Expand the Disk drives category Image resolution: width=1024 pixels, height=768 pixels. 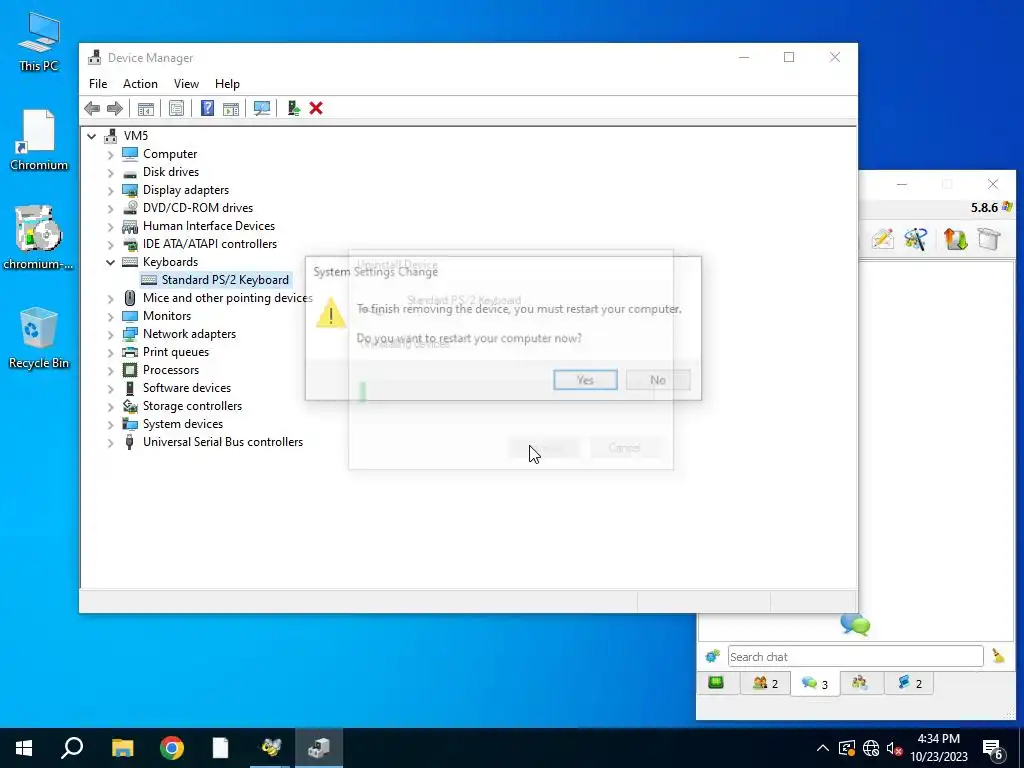110,172
